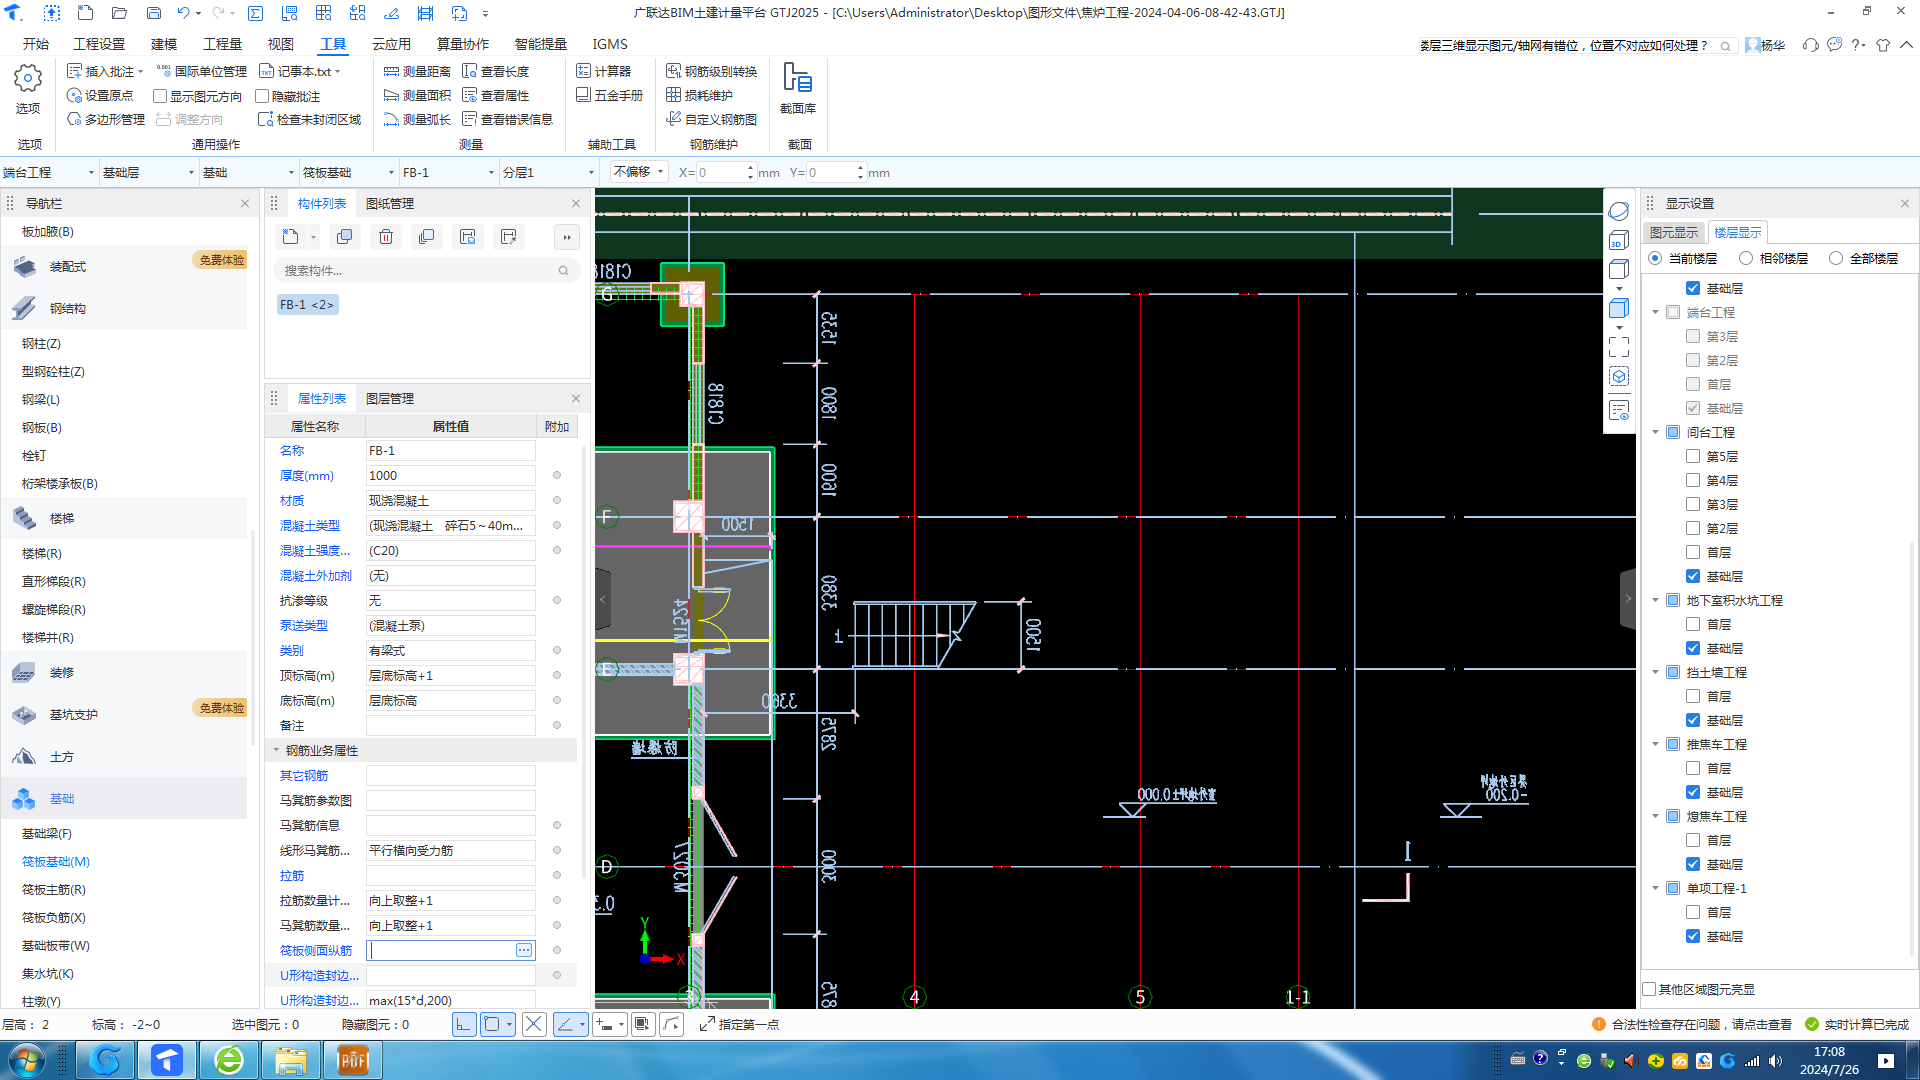Image resolution: width=1920 pixels, height=1080 pixels.
Task: Select 集水坑(K) in navigation list
Action: 48,973
